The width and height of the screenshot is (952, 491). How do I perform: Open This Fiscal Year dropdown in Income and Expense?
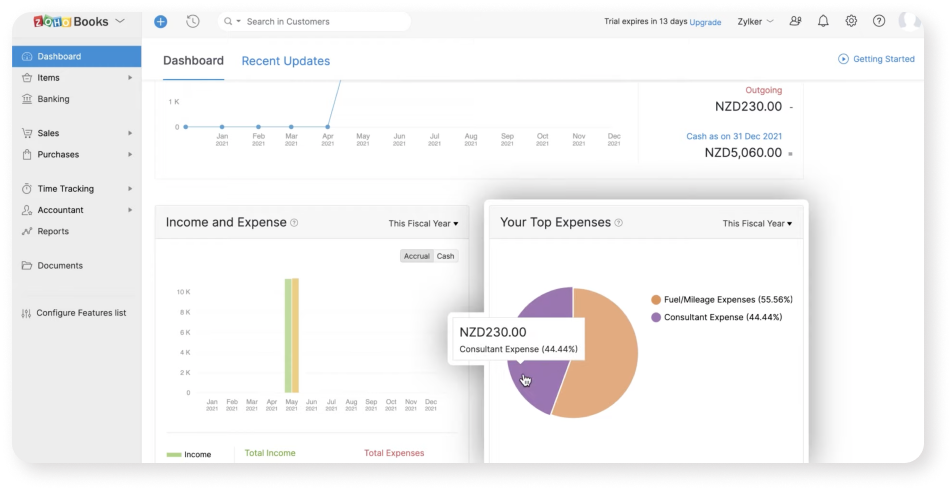point(423,223)
